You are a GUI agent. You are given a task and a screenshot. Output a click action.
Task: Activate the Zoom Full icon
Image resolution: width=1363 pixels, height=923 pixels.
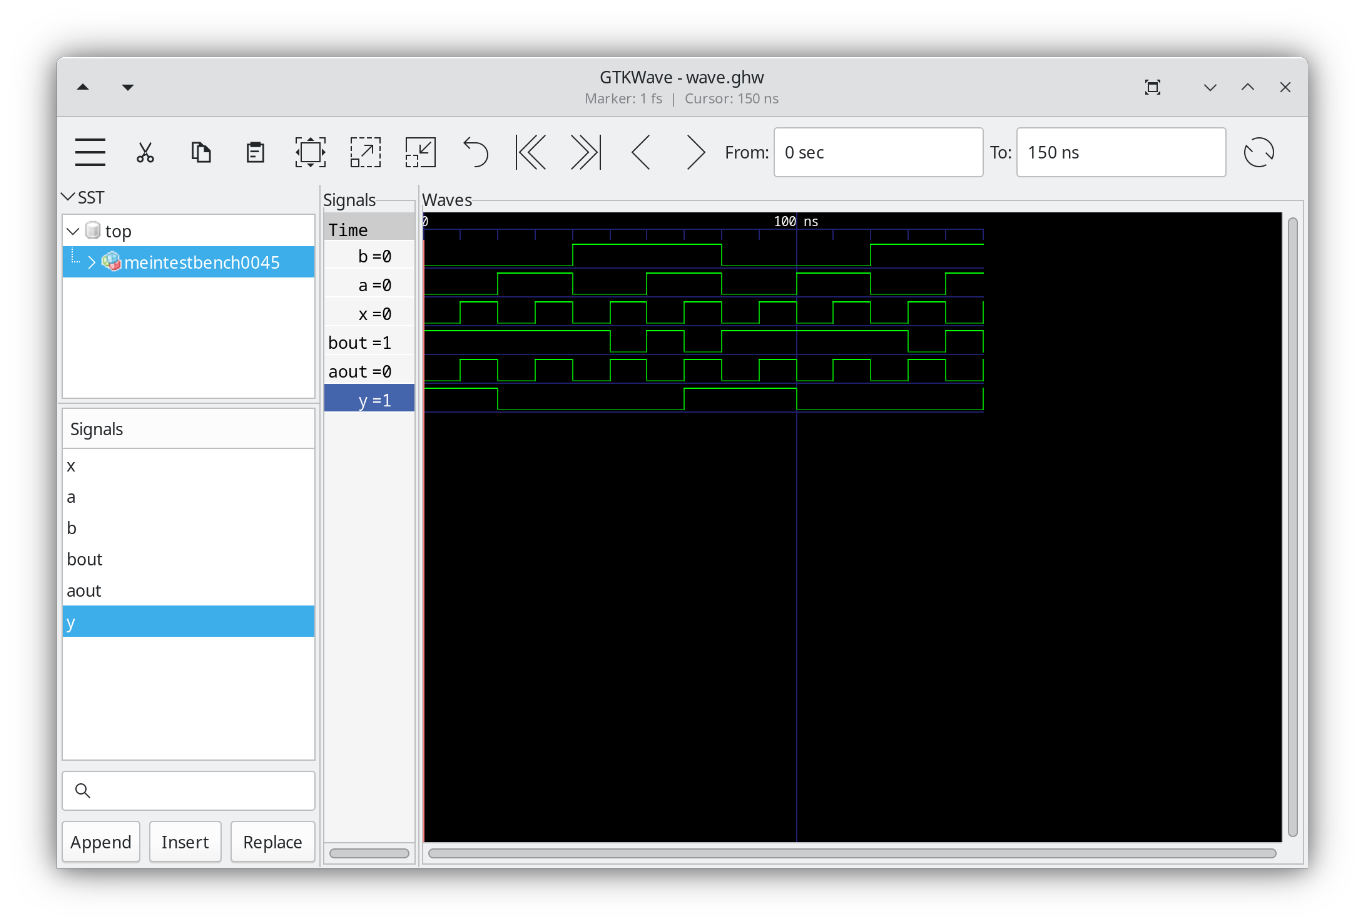pyautogui.click(x=365, y=152)
